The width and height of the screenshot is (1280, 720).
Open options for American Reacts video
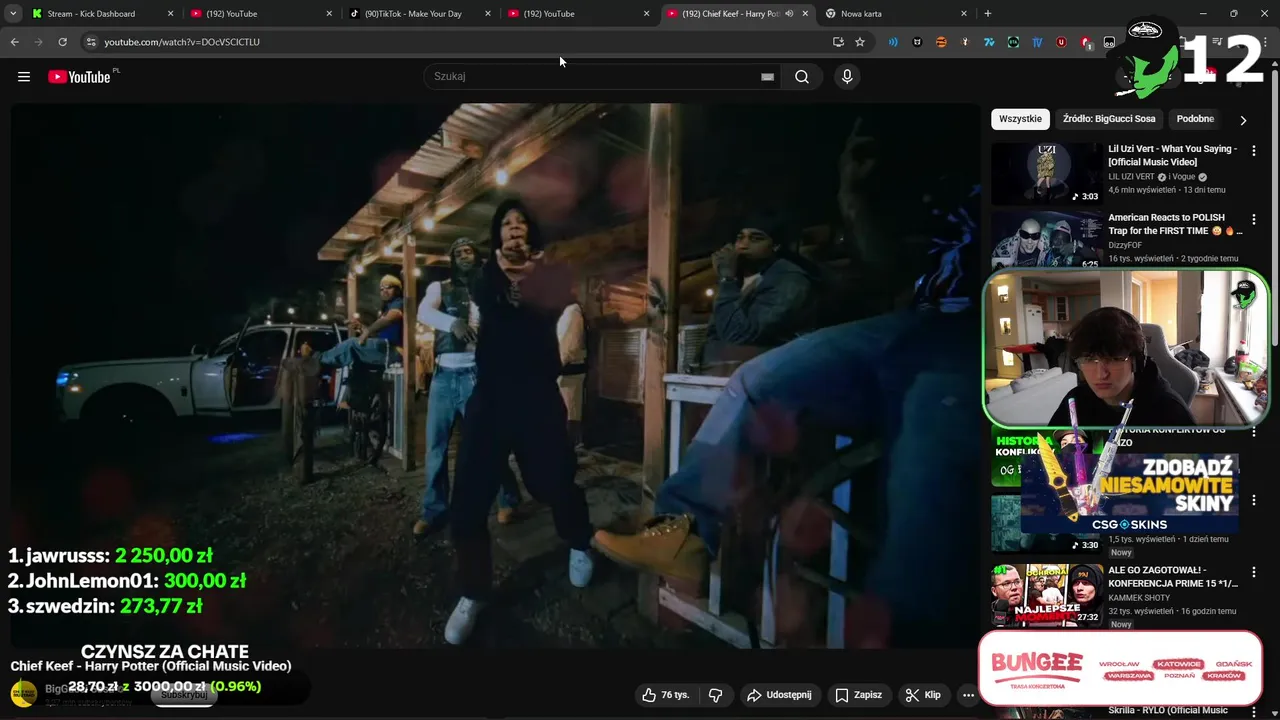(x=1254, y=219)
